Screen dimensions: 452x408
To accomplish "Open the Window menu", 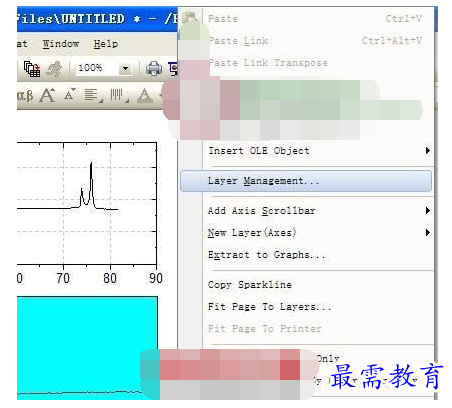I will 61,44.
